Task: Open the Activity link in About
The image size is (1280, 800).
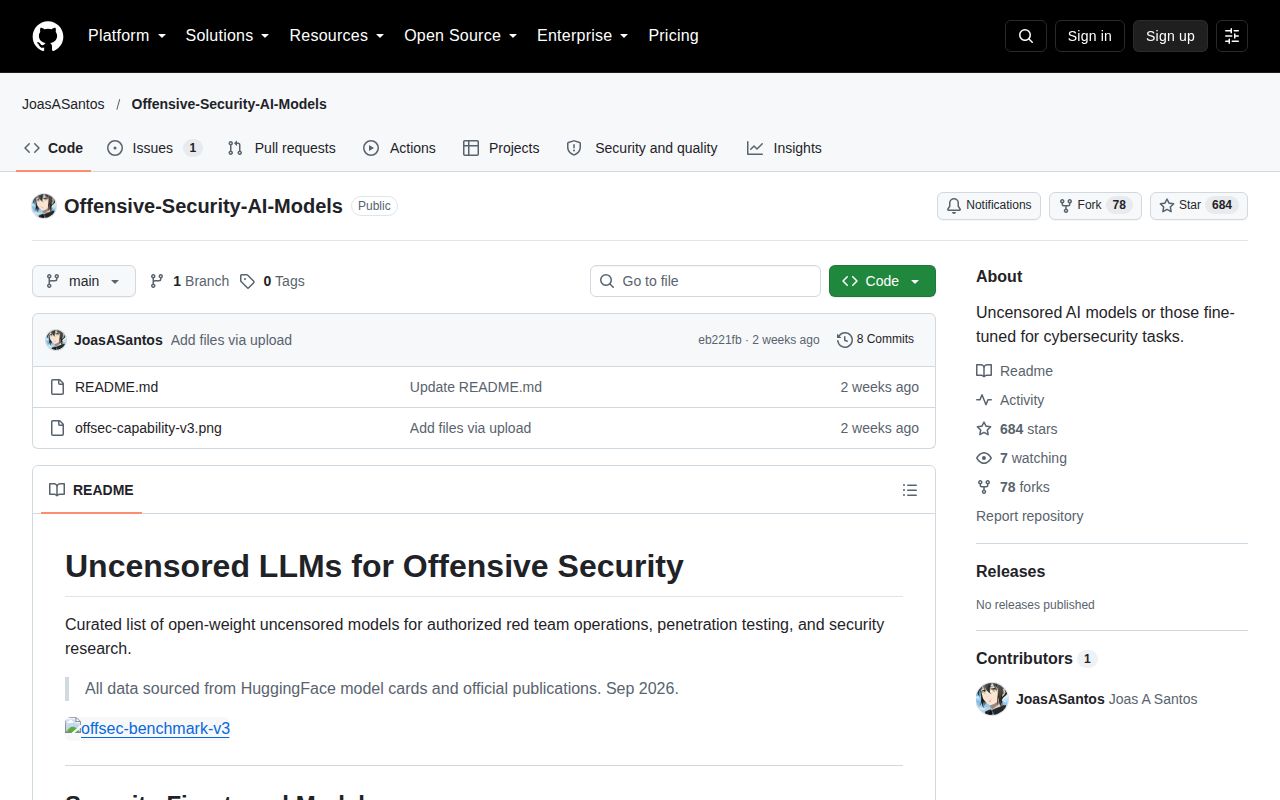Action: pyautogui.click(x=1010, y=400)
